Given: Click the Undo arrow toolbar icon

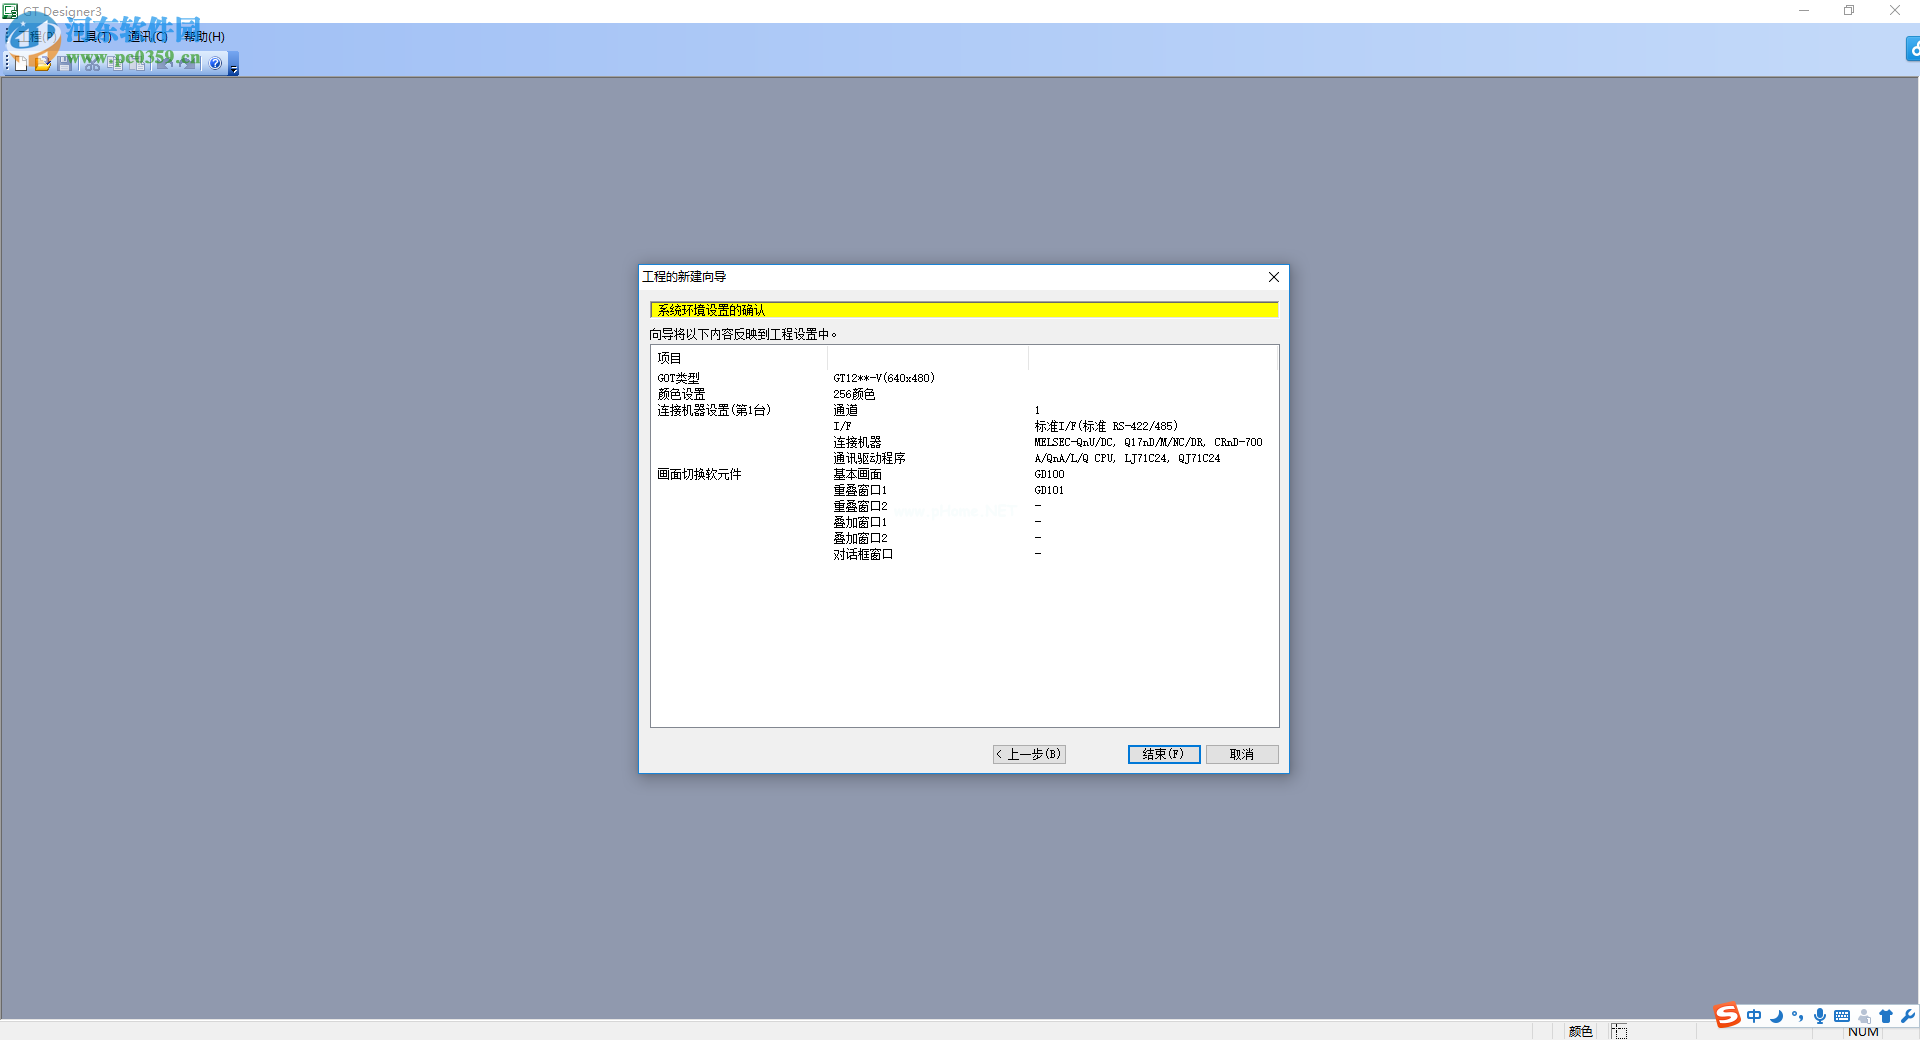Looking at the screenshot, I should click(x=165, y=63).
